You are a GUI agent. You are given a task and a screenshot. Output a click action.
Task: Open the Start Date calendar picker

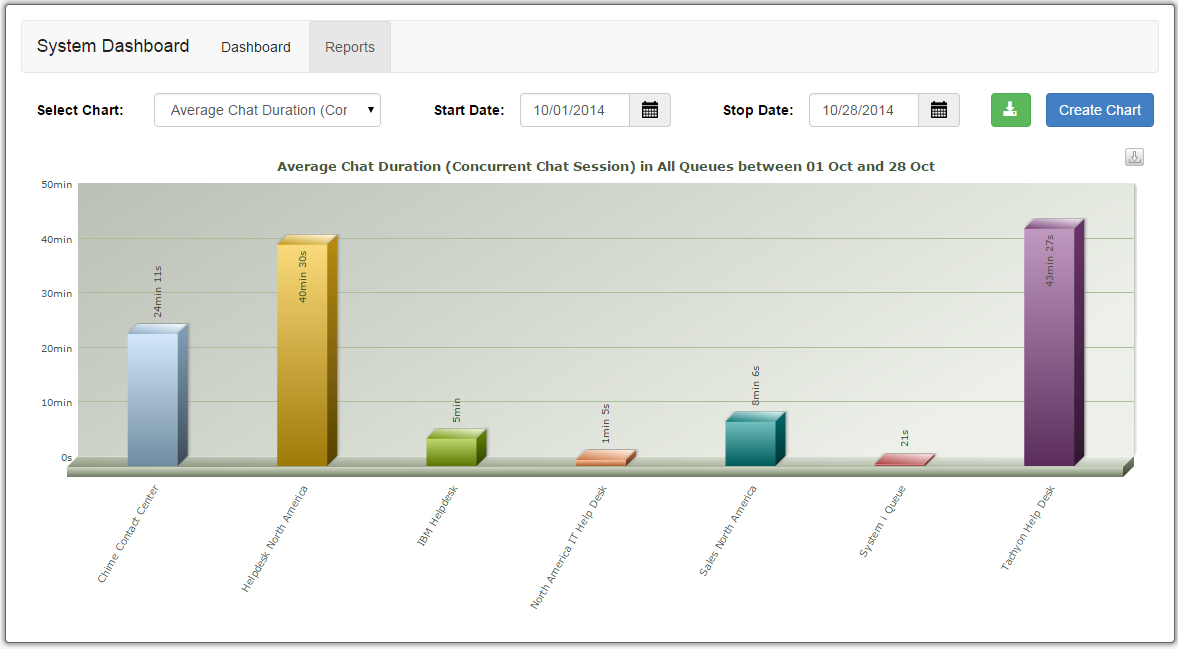coord(650,110)
